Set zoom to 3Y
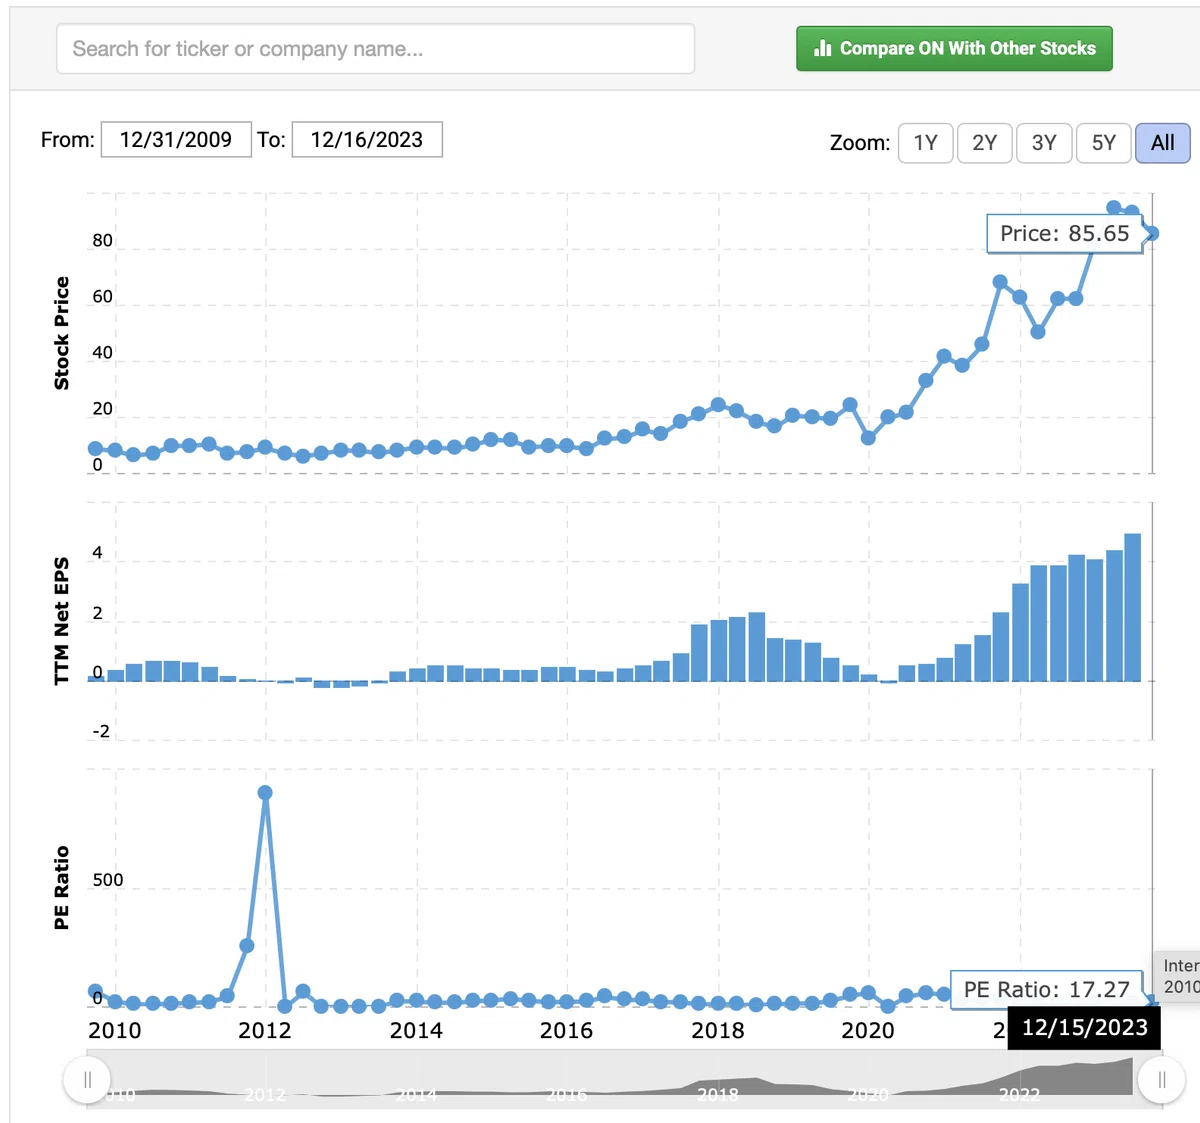1200x1123 pixels. point(1044,143)
